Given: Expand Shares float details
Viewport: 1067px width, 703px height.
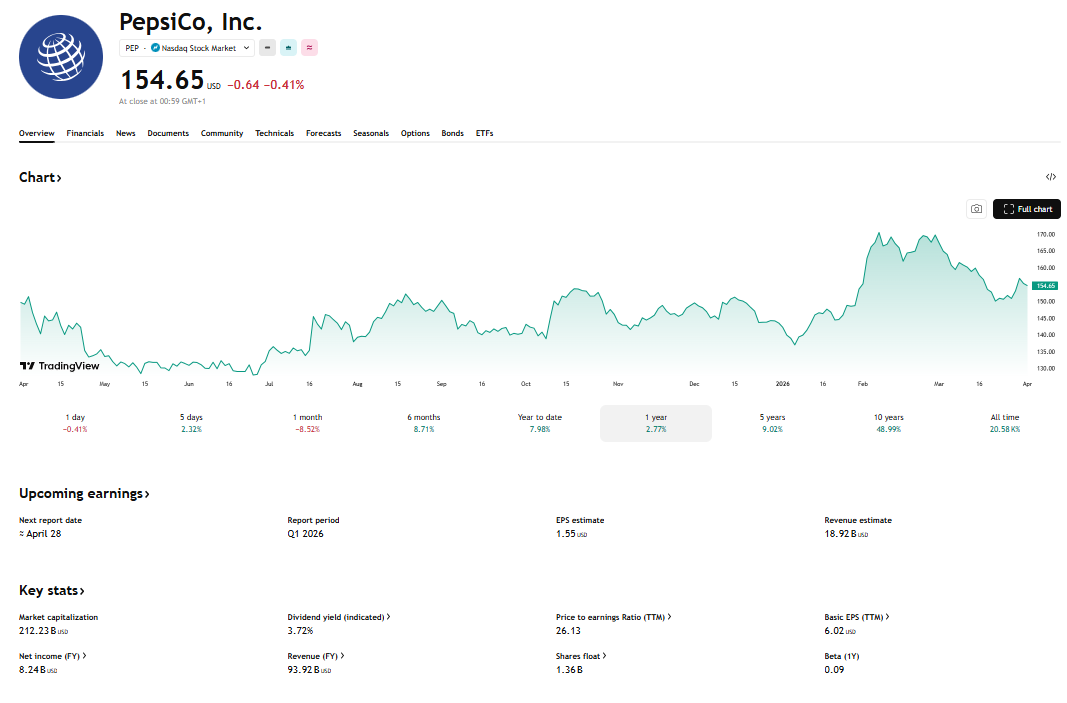Looking at the screenshot, I should [581, 656].
